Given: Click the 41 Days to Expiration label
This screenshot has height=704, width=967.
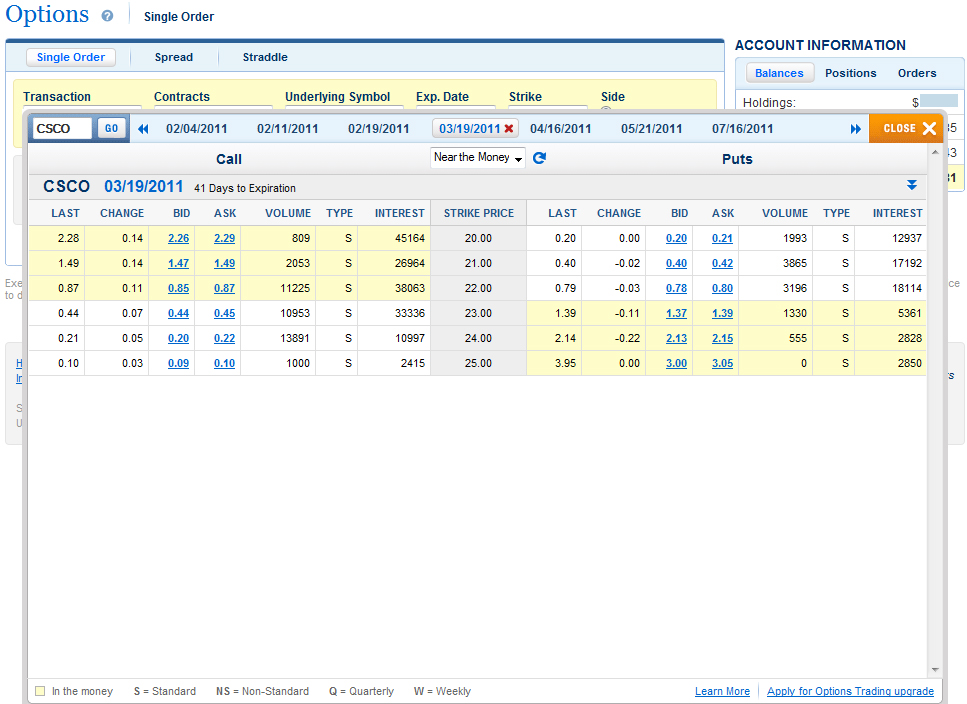Looking at the screenshot, I should point(245,188).
